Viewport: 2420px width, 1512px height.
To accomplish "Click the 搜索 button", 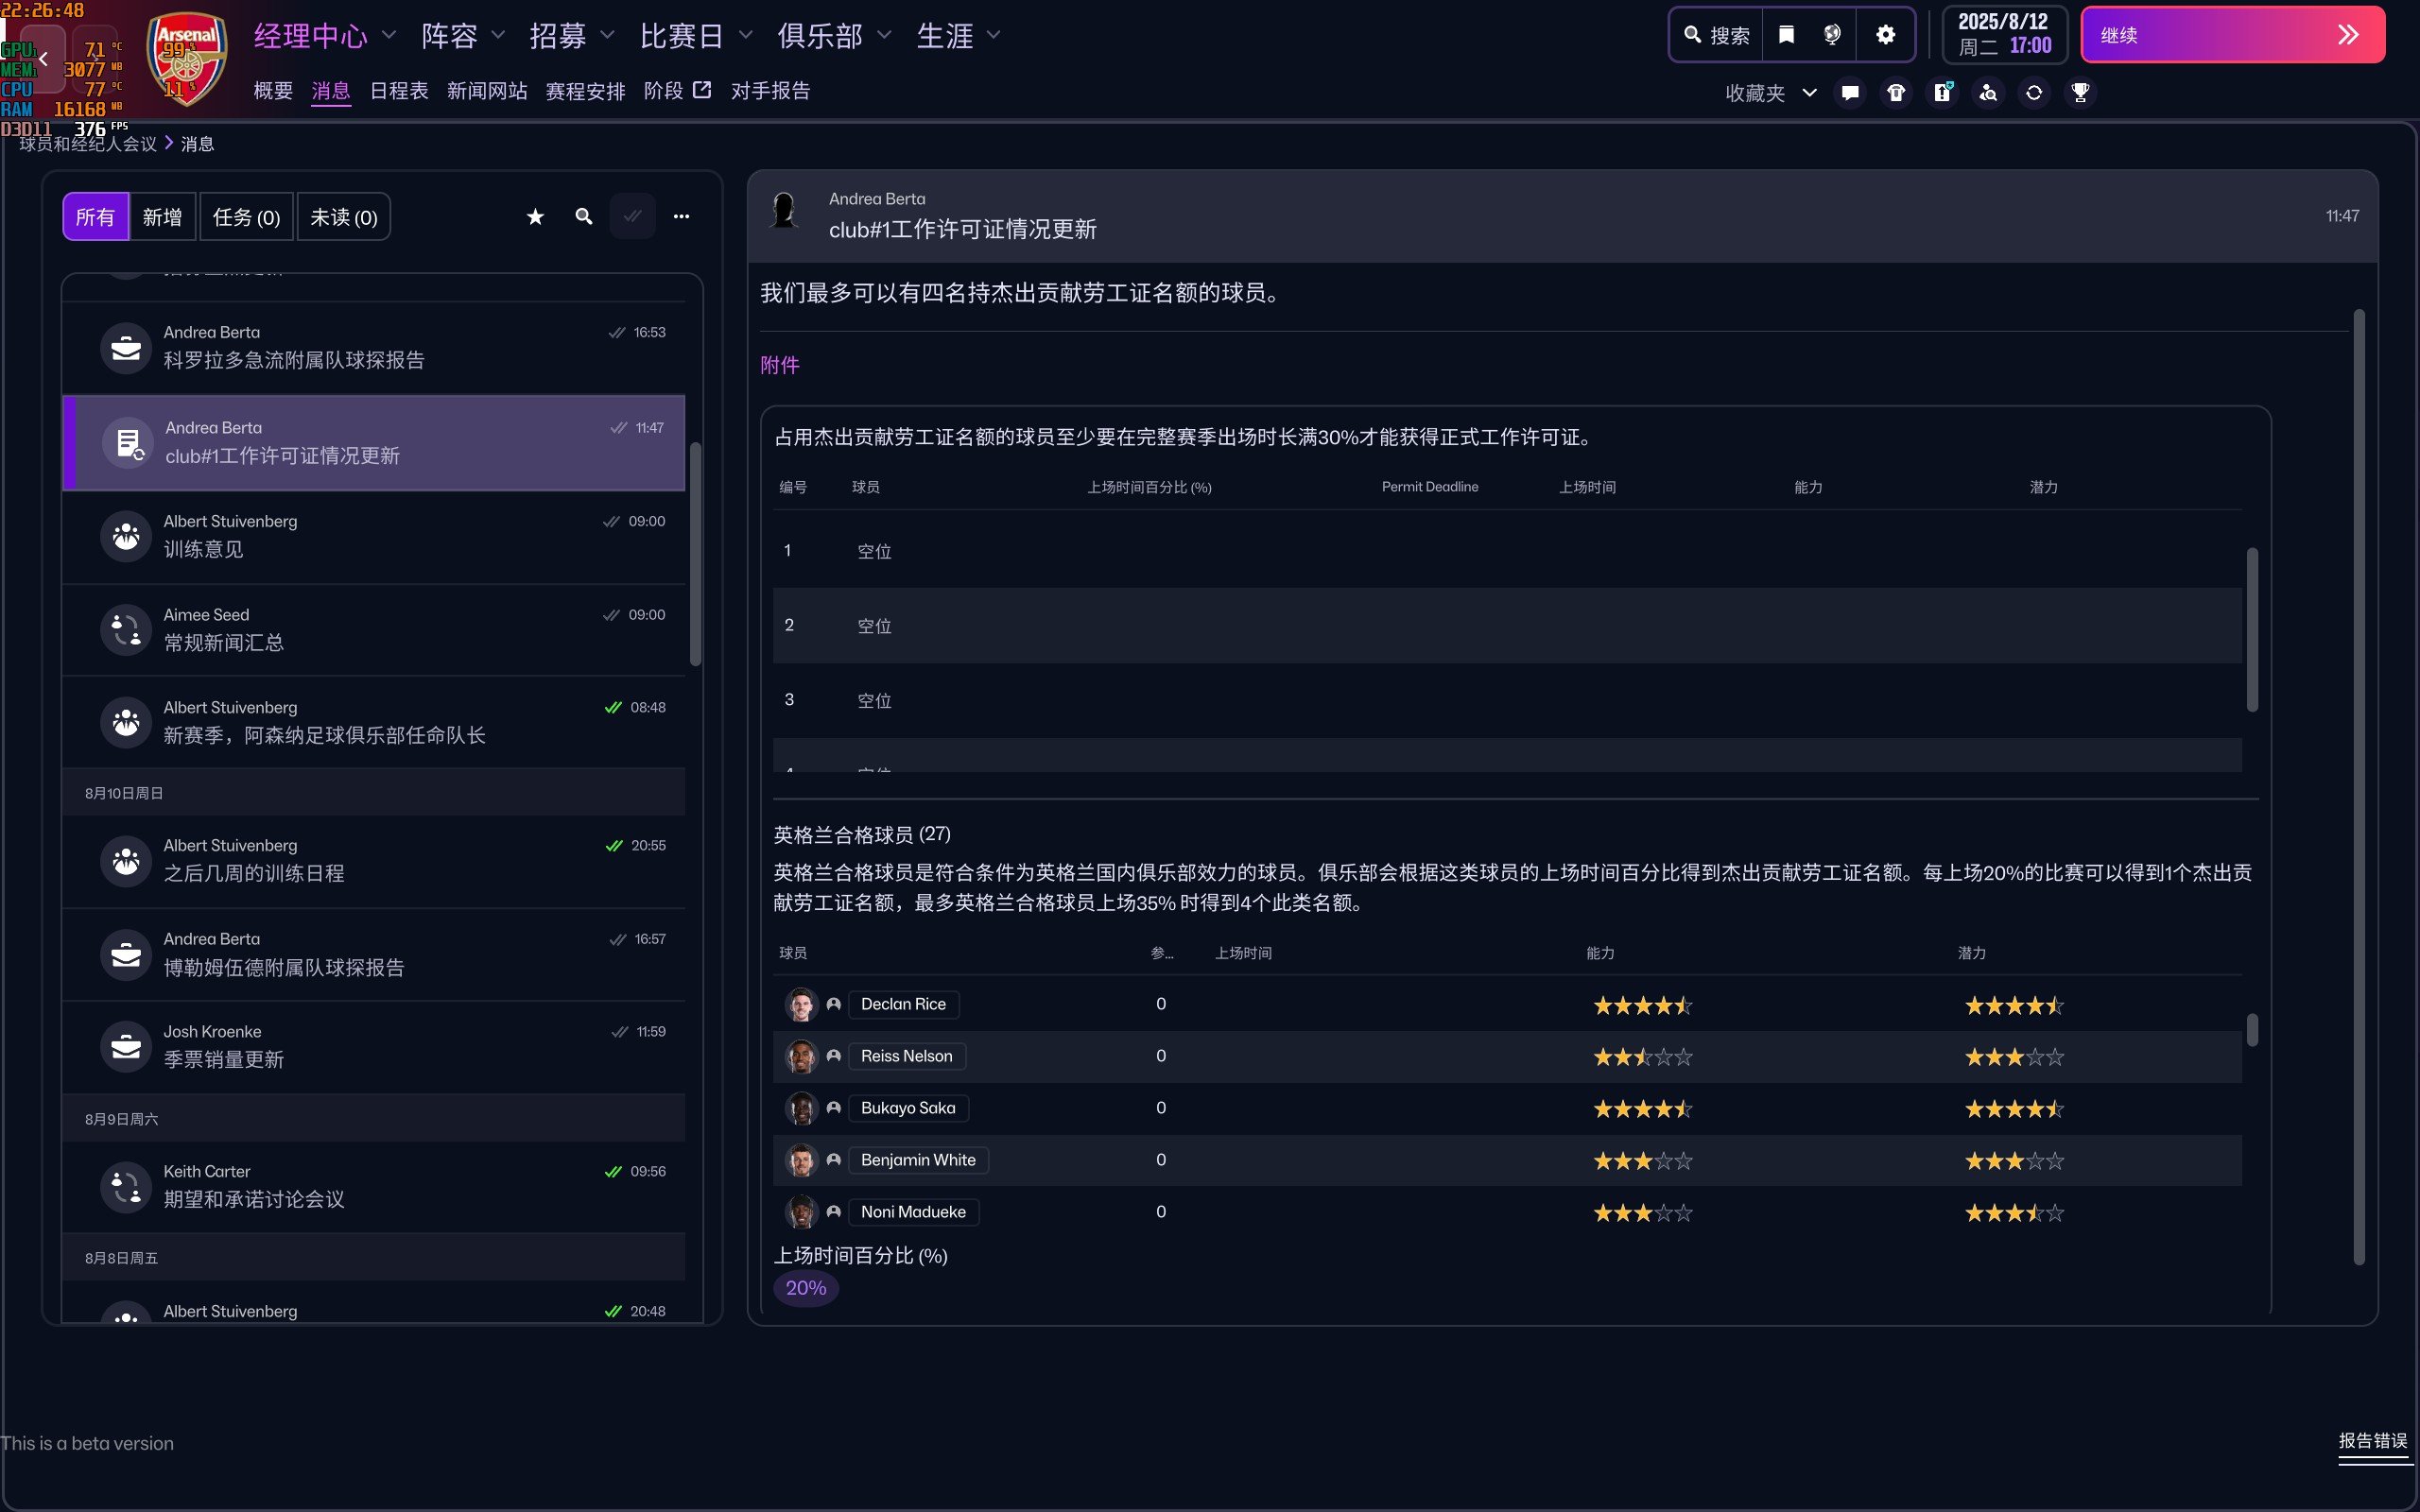I will [1716, 35].
